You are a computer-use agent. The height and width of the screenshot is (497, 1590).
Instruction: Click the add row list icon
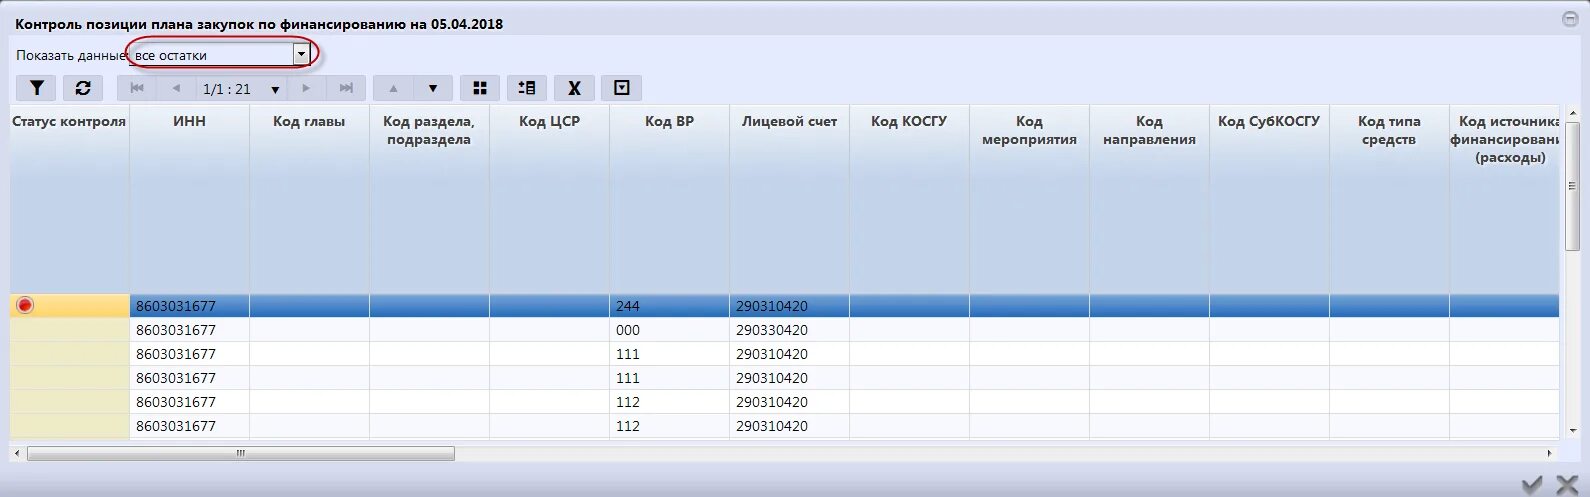click(527, 88)
